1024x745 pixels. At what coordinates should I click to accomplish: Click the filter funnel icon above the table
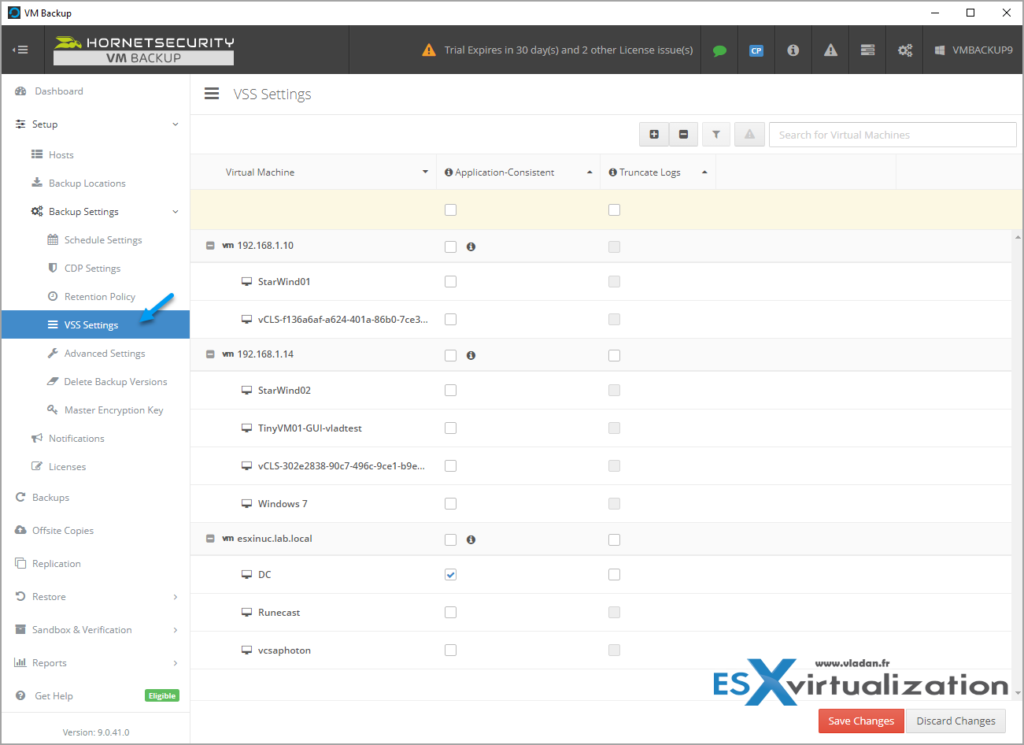717,134
